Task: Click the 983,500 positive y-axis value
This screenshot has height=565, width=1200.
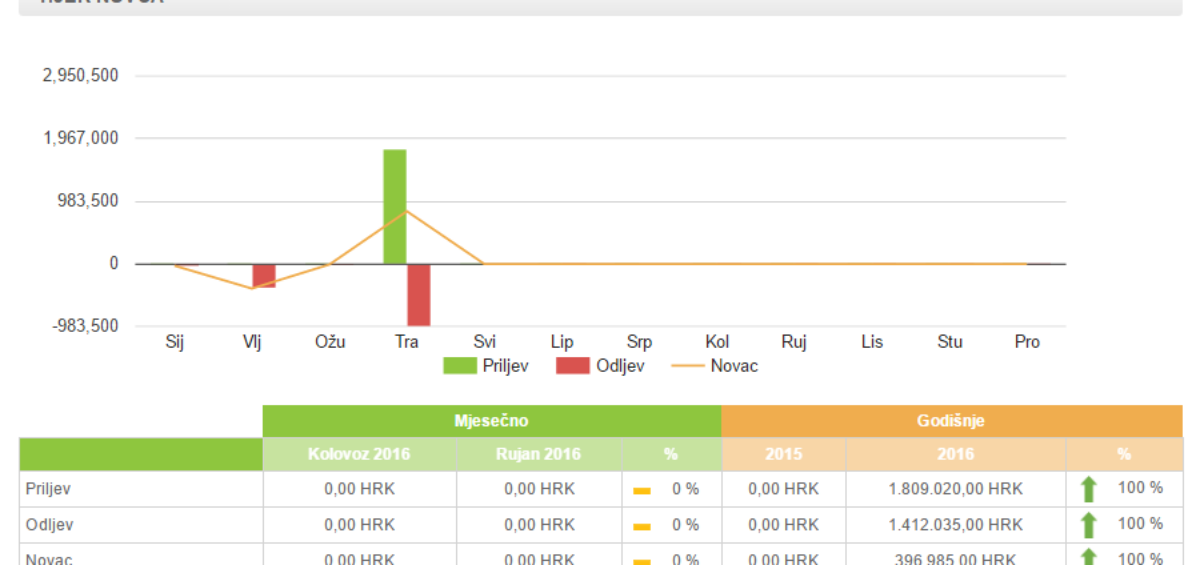Action: click(x=89, y=201)
